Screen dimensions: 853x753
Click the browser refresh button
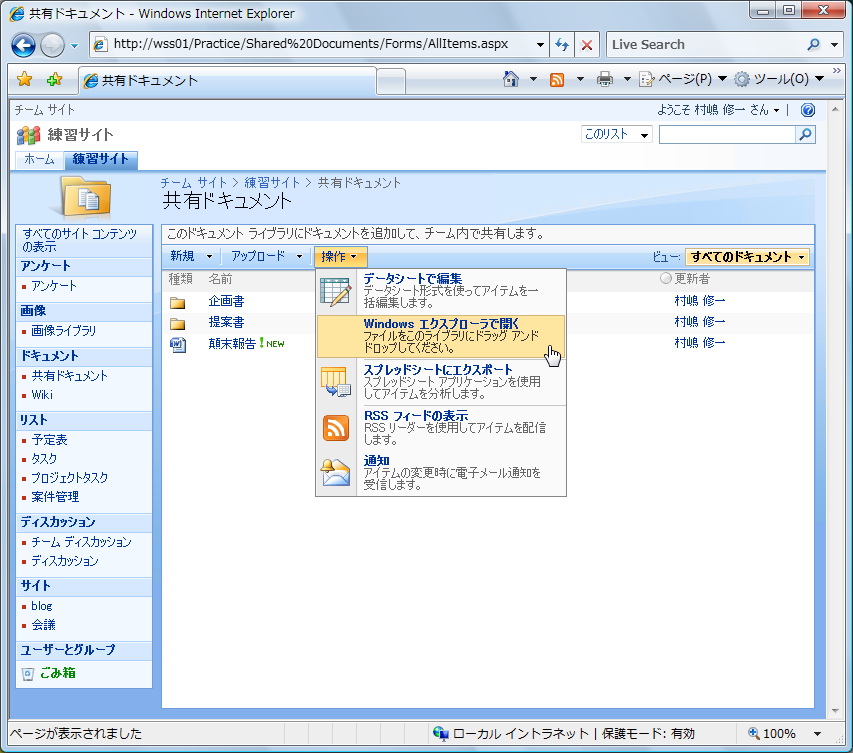click(x=562, y=45)
